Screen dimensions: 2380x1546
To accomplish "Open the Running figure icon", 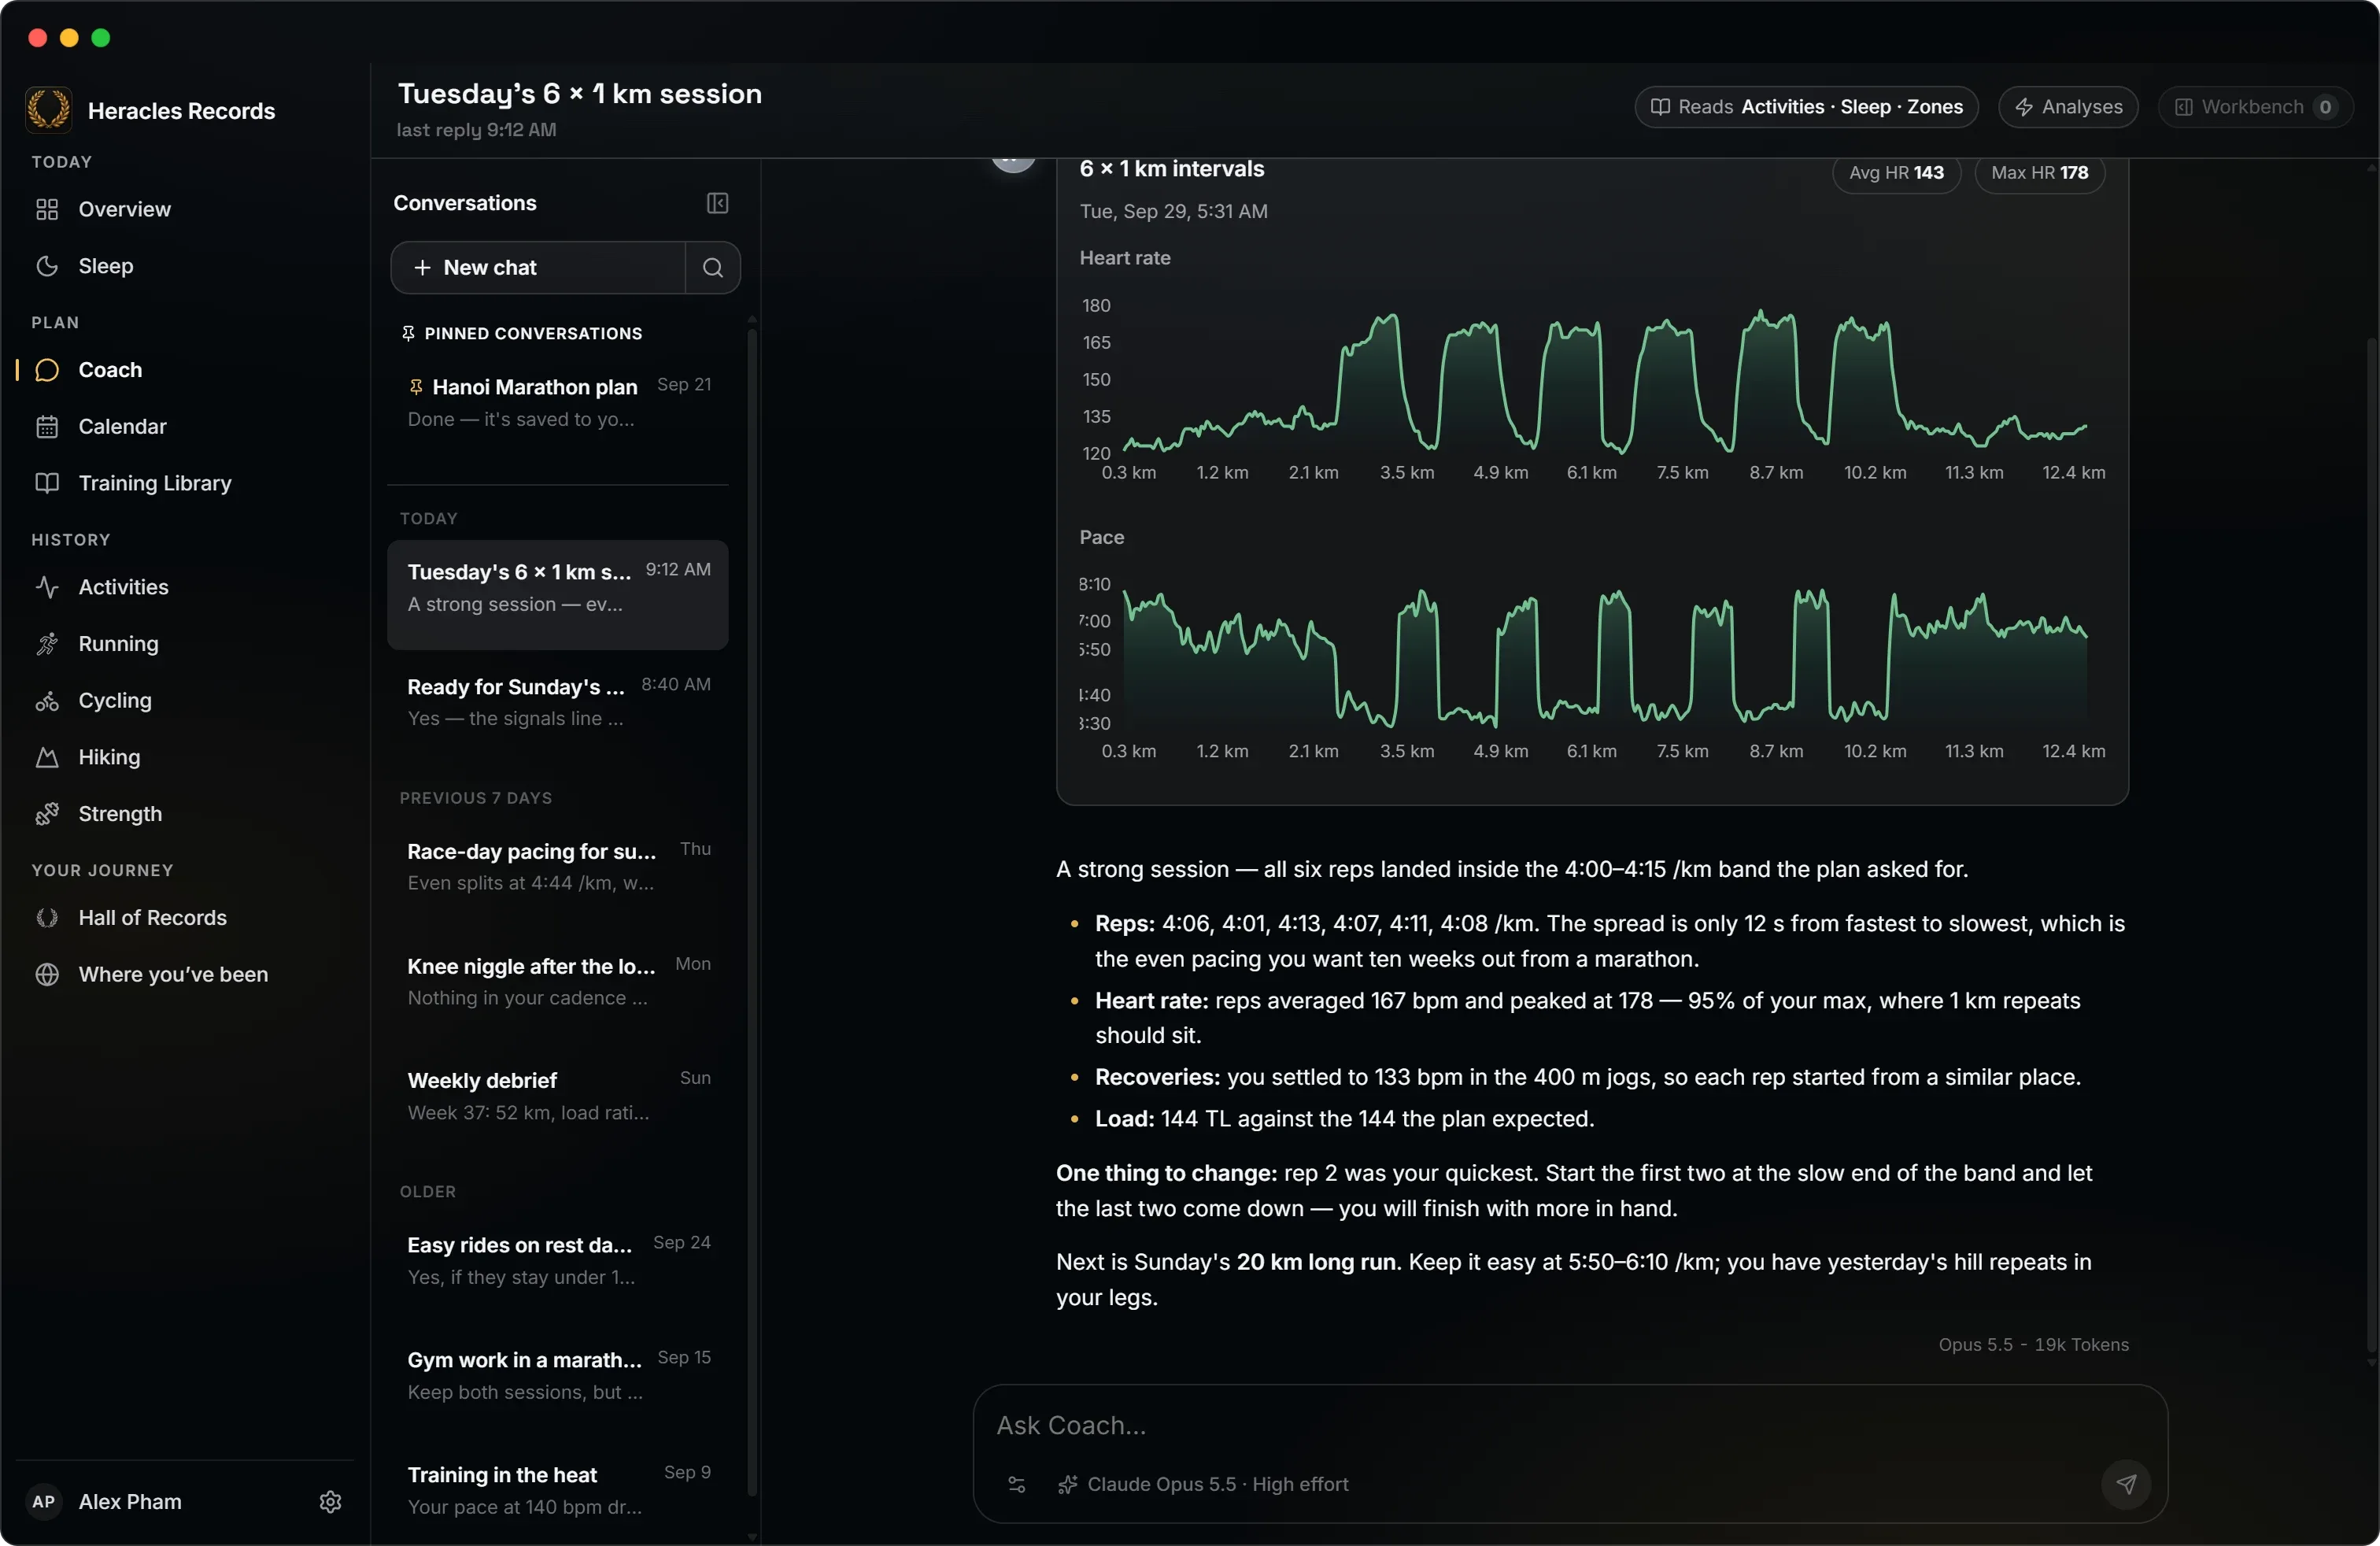I will point(47,644).
